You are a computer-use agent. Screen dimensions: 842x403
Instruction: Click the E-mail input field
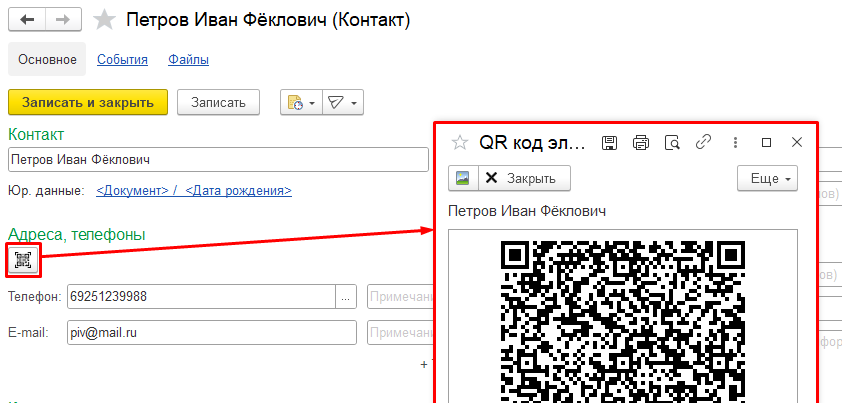212,333
